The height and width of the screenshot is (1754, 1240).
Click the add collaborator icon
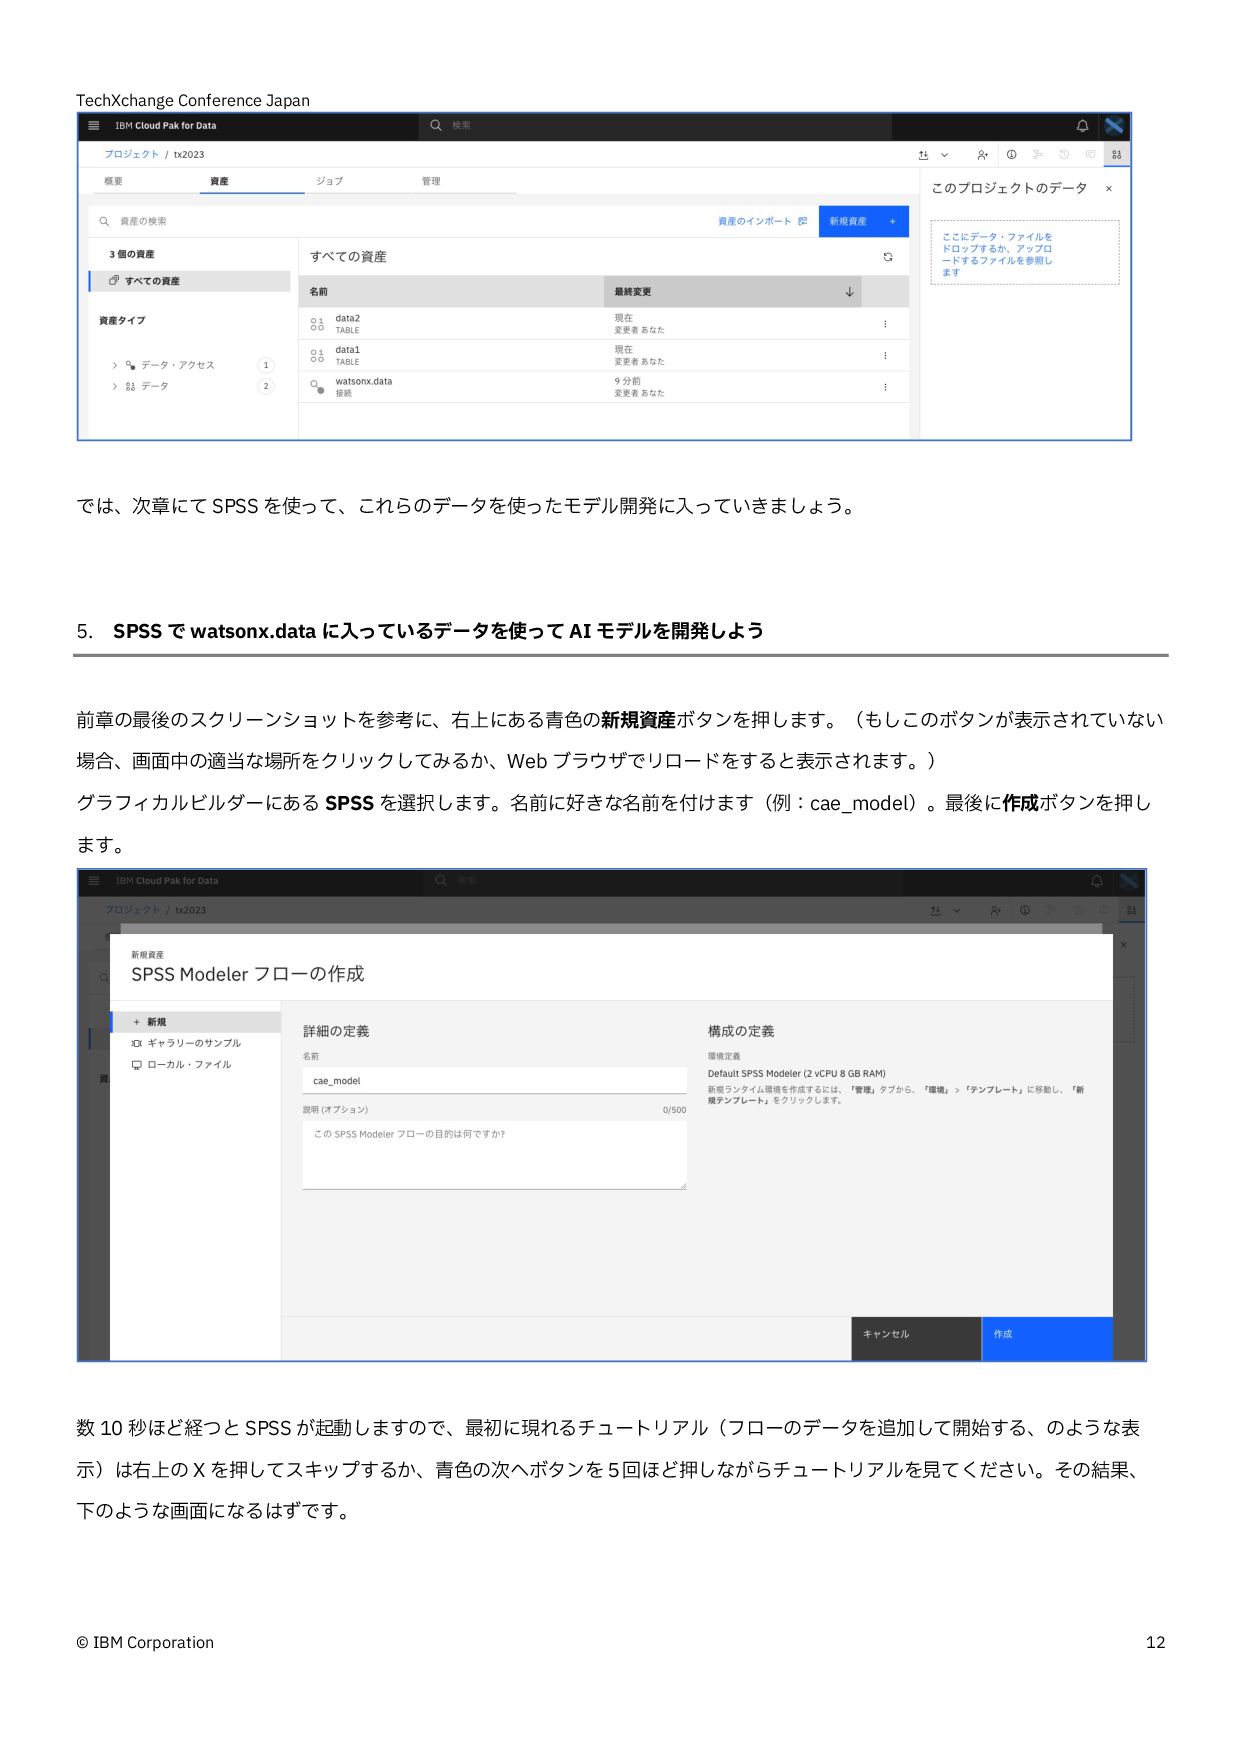tap(983, 155)
